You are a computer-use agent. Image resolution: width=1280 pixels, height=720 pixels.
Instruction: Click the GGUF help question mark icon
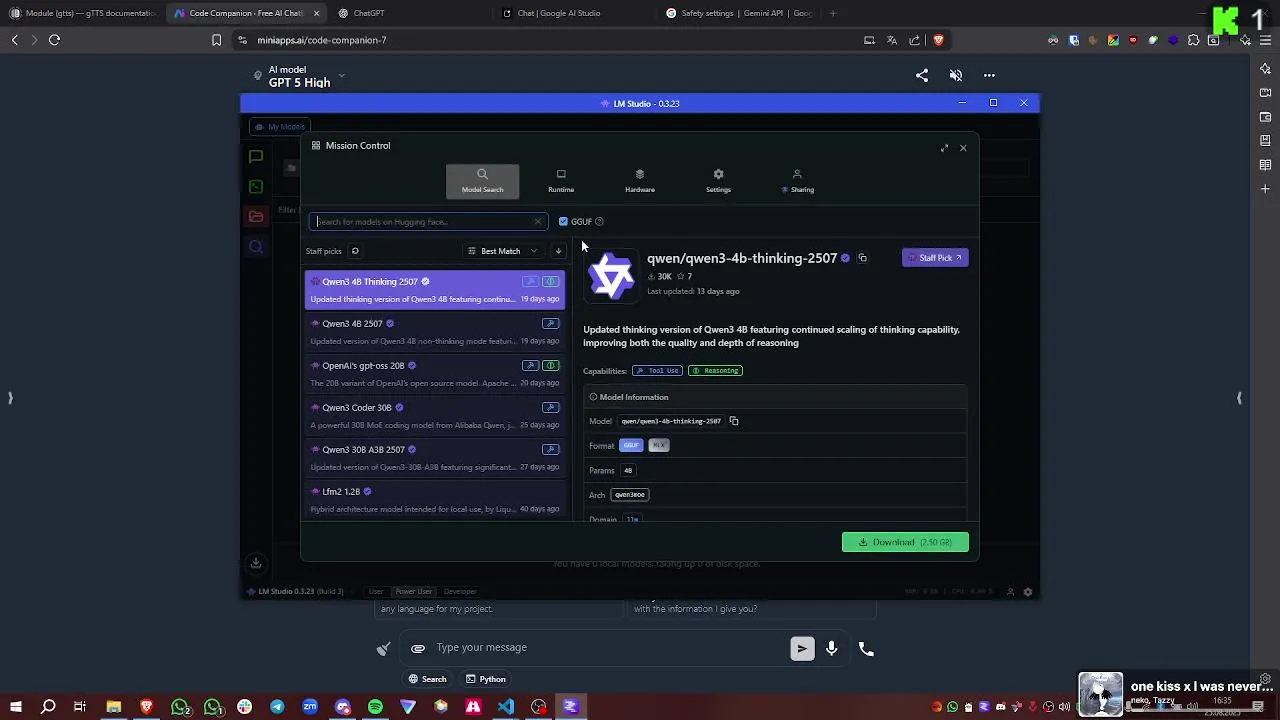pos(599,222)
